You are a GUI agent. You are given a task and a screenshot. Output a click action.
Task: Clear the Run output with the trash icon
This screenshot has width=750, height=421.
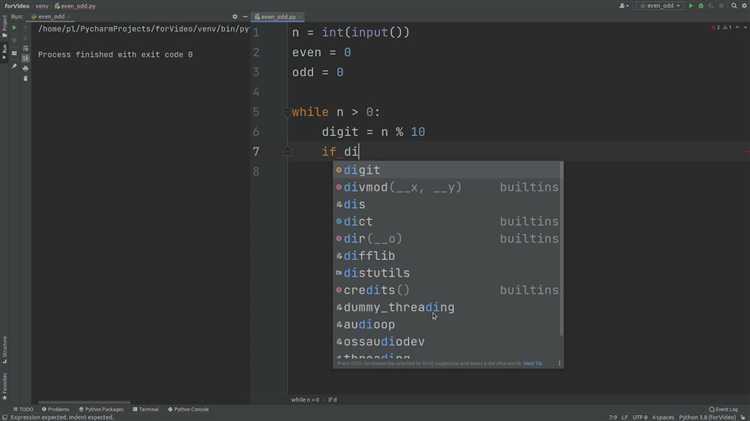point(25,78)
